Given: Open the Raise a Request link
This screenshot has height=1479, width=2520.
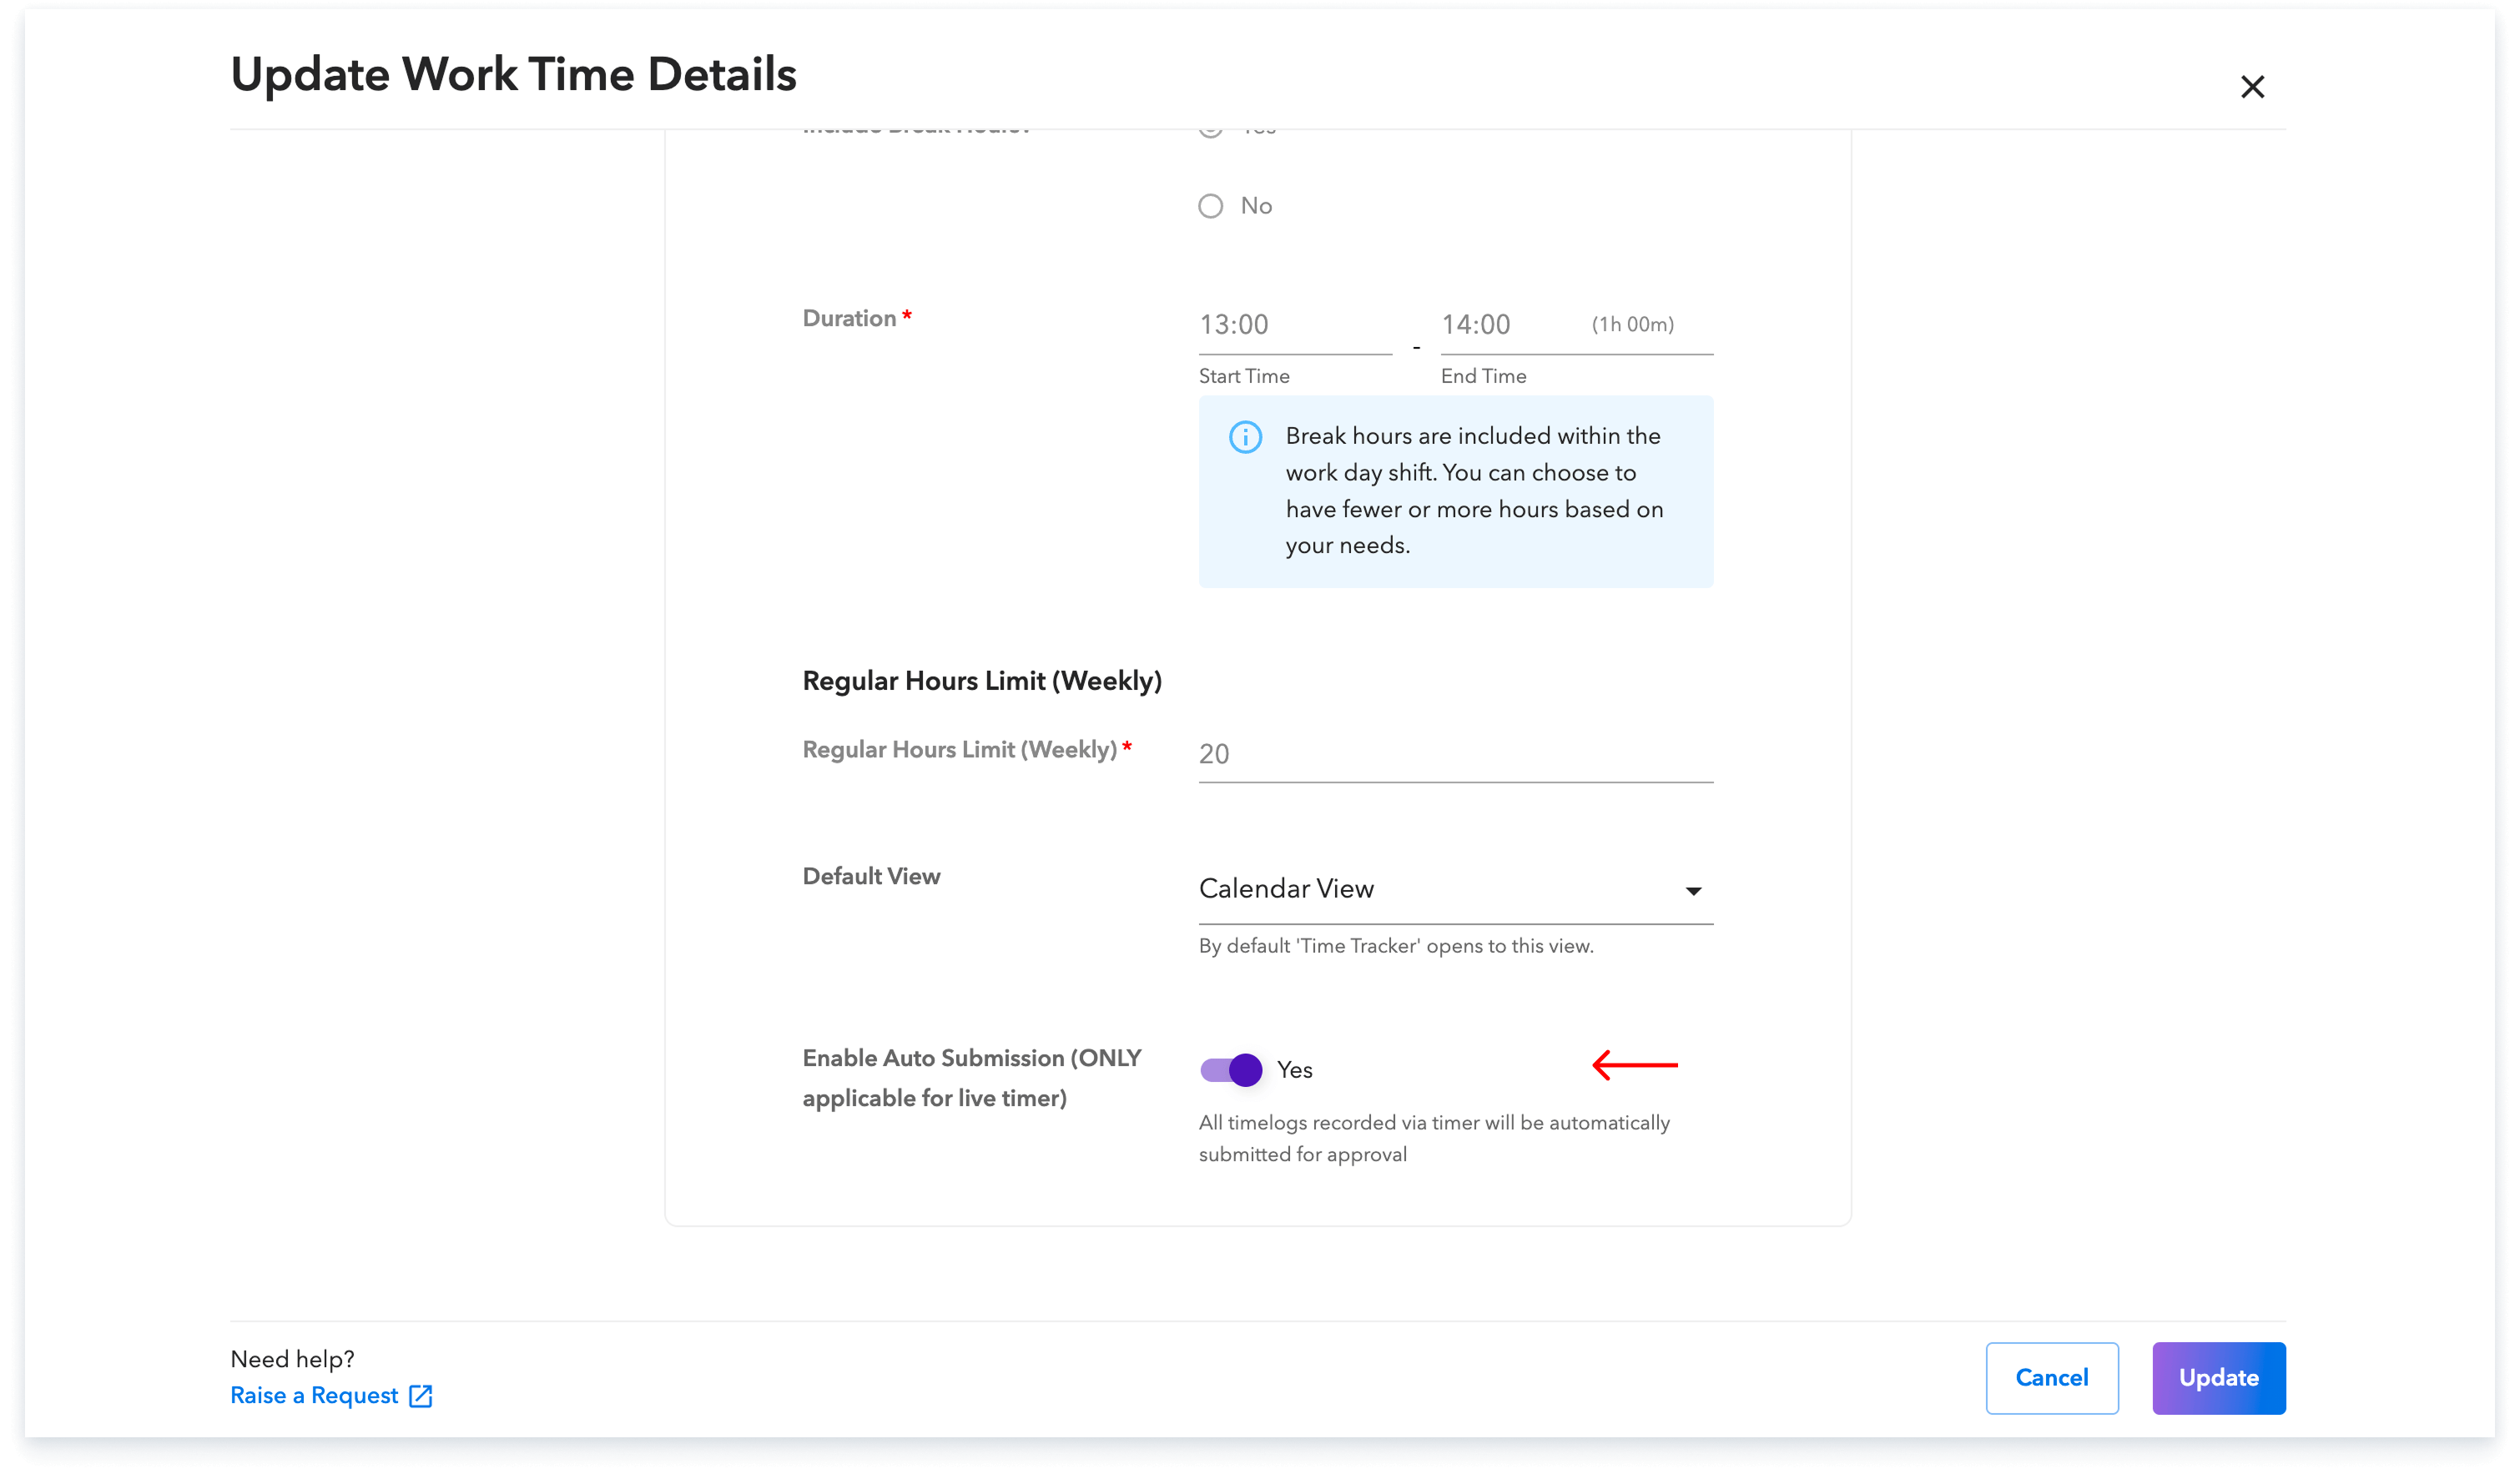Looking at the screenshot, I should tap(314, 1396).
